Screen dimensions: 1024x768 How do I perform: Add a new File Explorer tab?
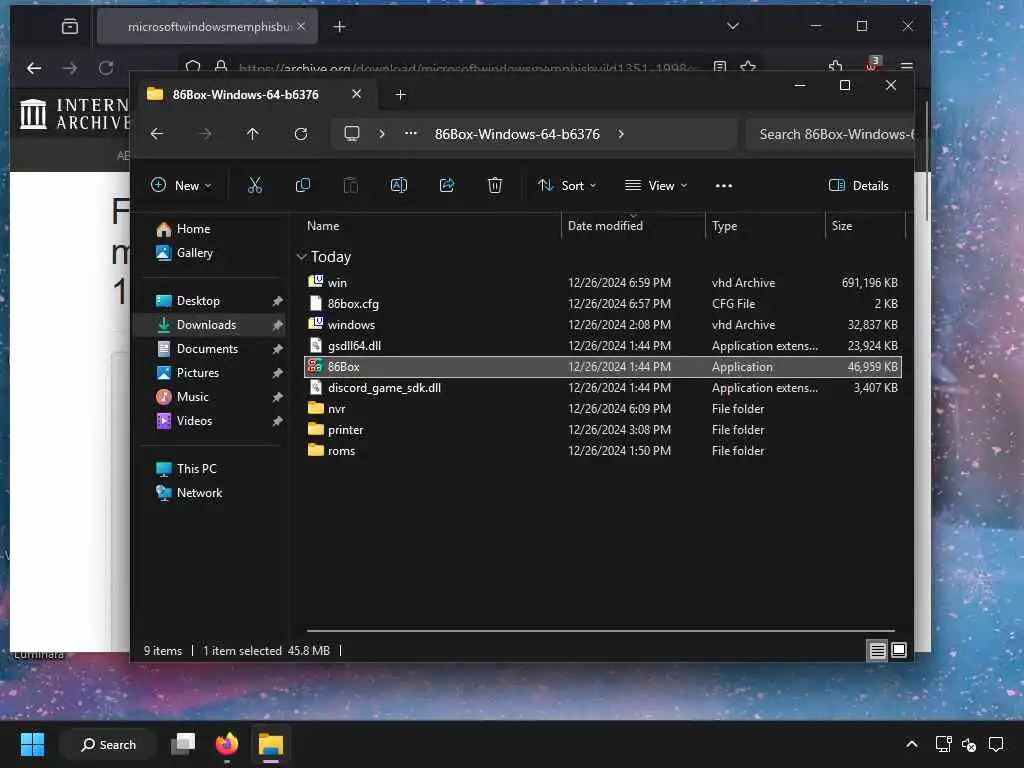coord(400,95)
